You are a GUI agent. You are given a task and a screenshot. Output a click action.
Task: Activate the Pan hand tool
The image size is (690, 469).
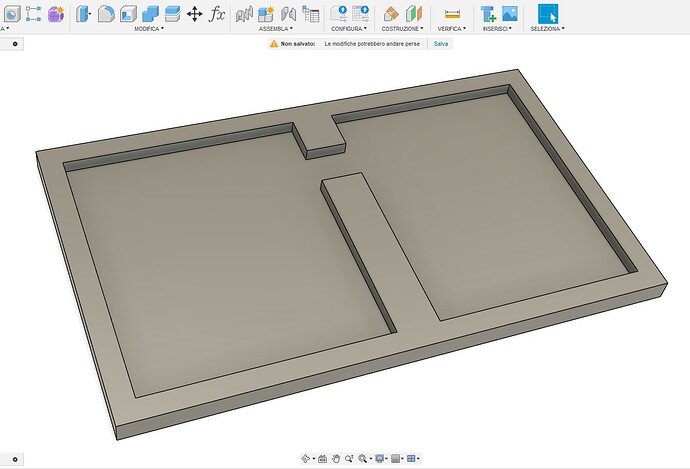(x=336, y=458)
